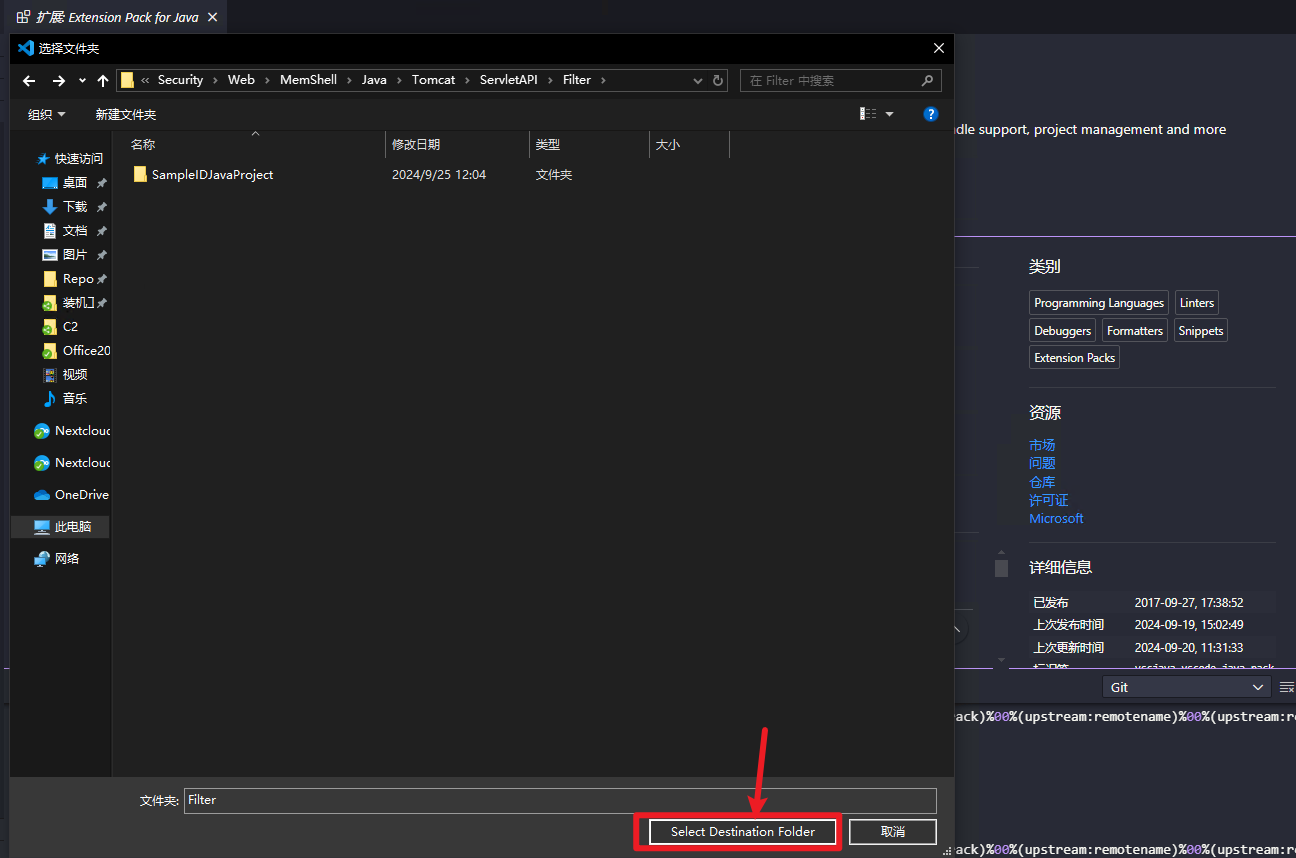Select 图片 in quick access

click(x=74, y=254)
